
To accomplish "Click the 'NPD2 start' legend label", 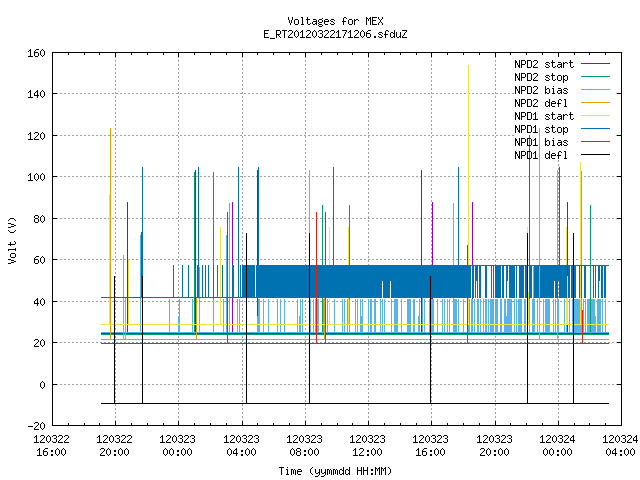I will pos(544,64).
